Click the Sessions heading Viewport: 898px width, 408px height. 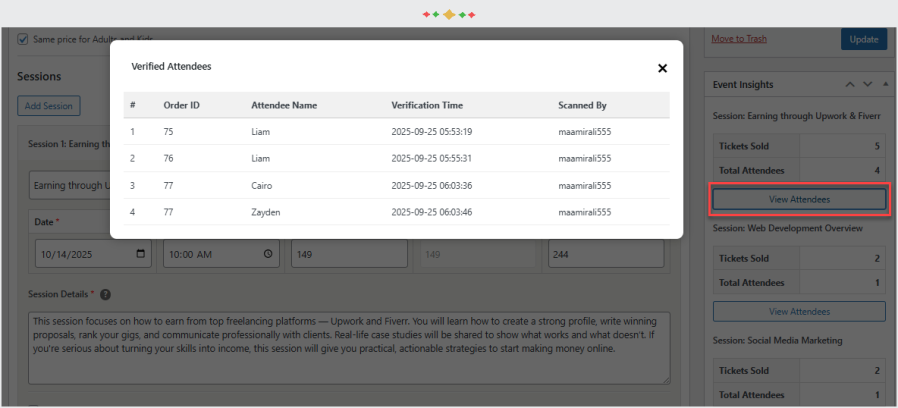(x=39, y=76)
